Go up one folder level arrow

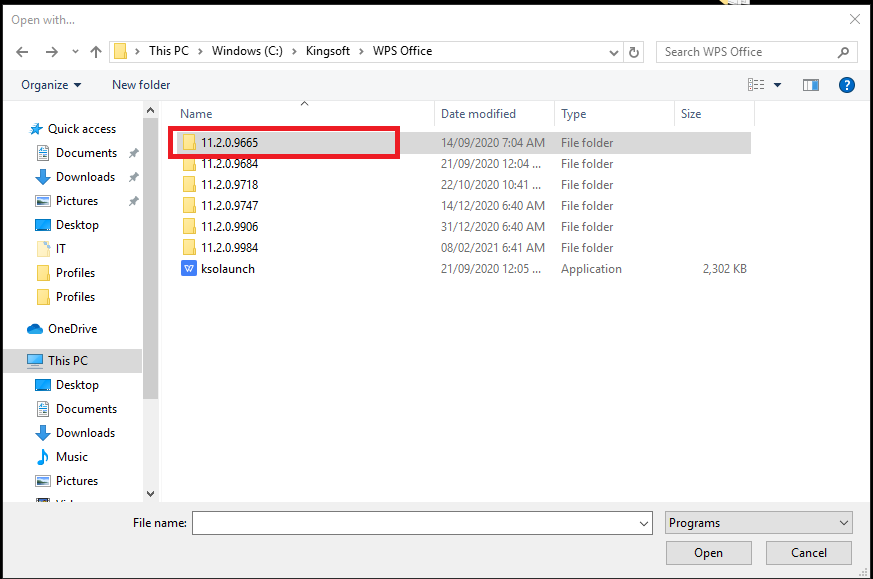click(96, 52)
